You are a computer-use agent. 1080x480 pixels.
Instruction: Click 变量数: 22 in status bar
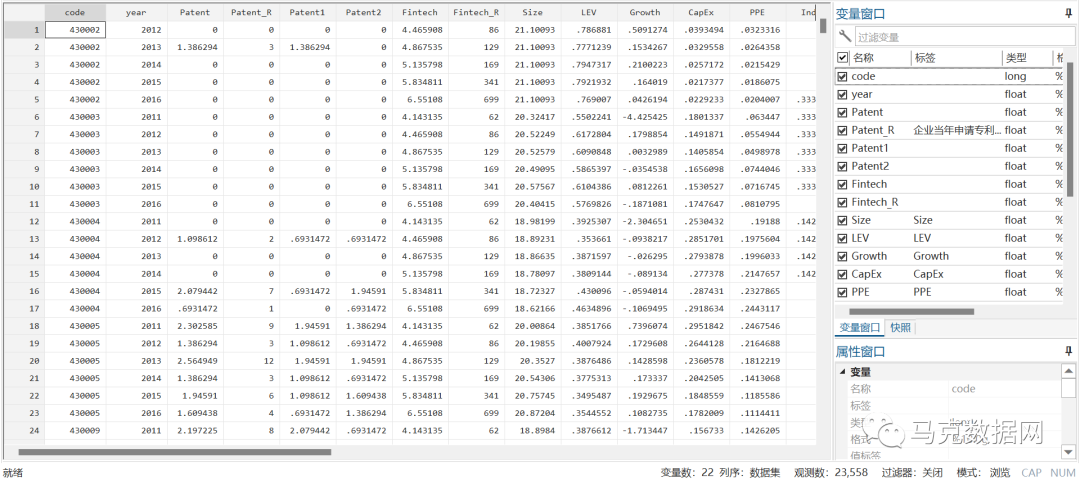coord(687,472)
